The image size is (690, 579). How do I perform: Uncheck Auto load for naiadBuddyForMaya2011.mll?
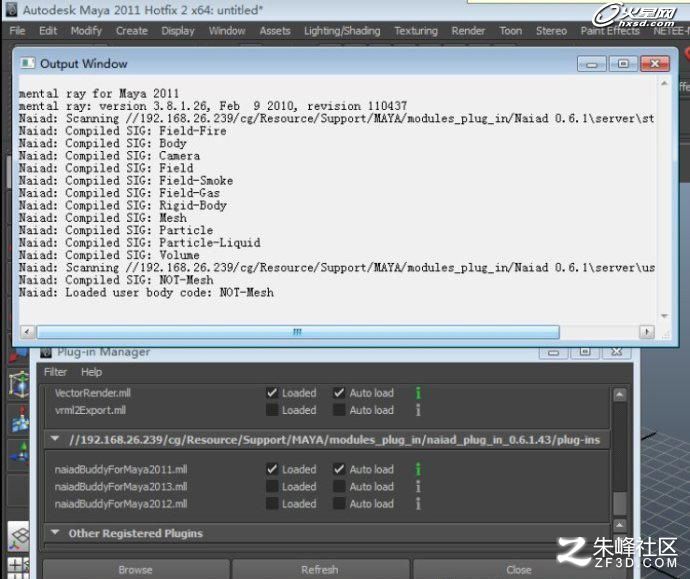[339, 469]
